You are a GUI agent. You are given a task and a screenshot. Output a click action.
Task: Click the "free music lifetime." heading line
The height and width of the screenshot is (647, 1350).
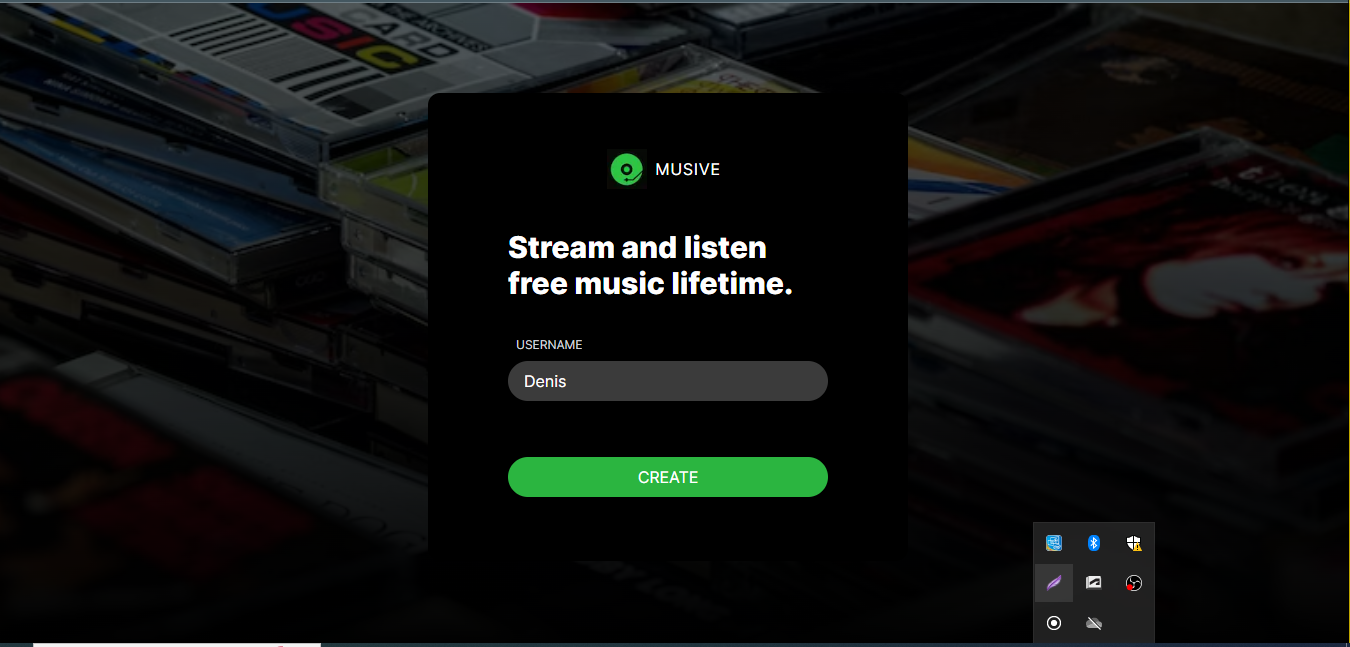pyautogui.click(x=650, y=284)
